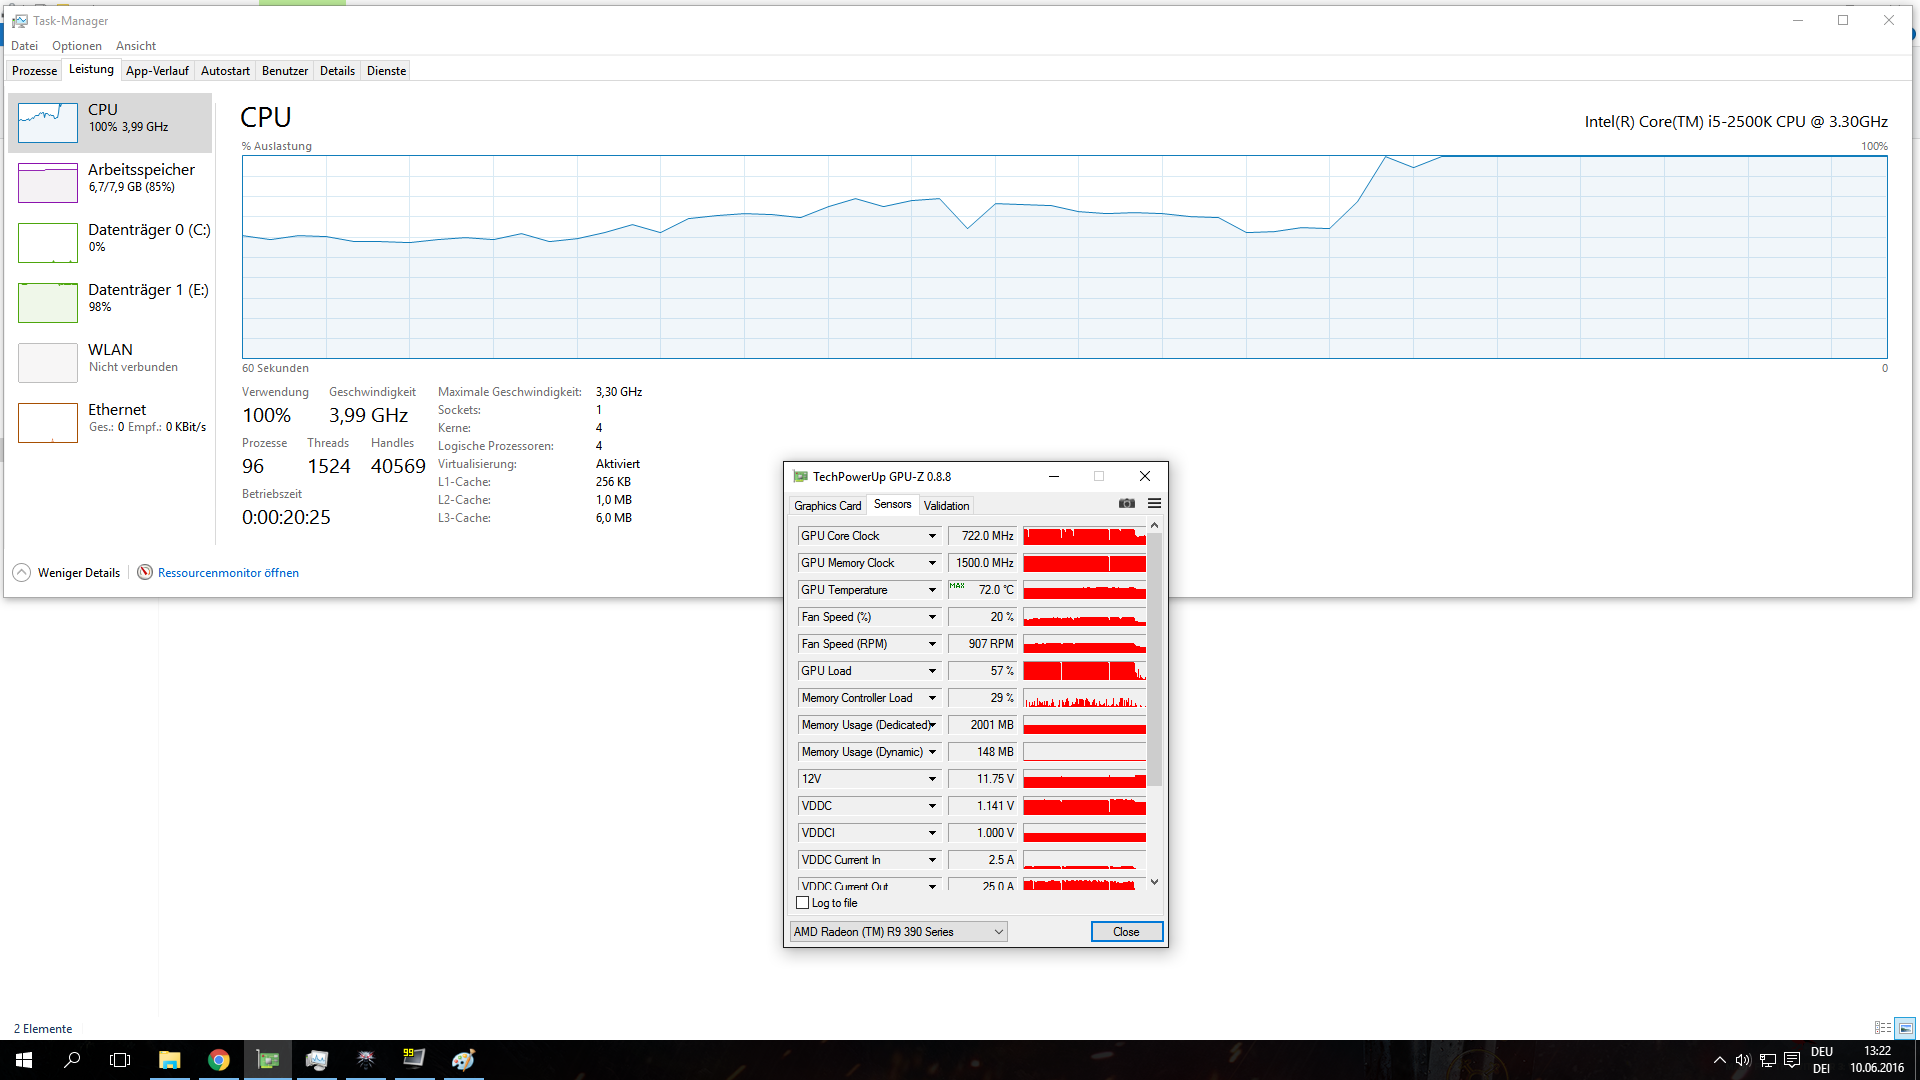Click the taskbar search magnifier icon

72,1060
